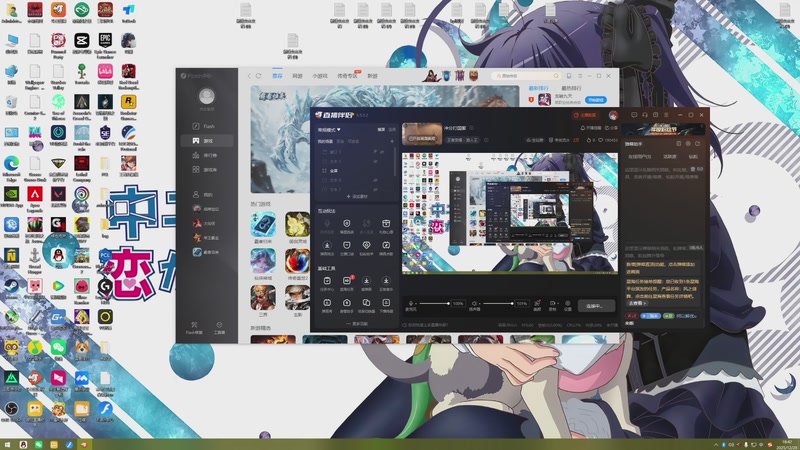Viewport: 800px width, 450px height.
Task: Open microphone dropdown arrow
Action: (416, 304)
